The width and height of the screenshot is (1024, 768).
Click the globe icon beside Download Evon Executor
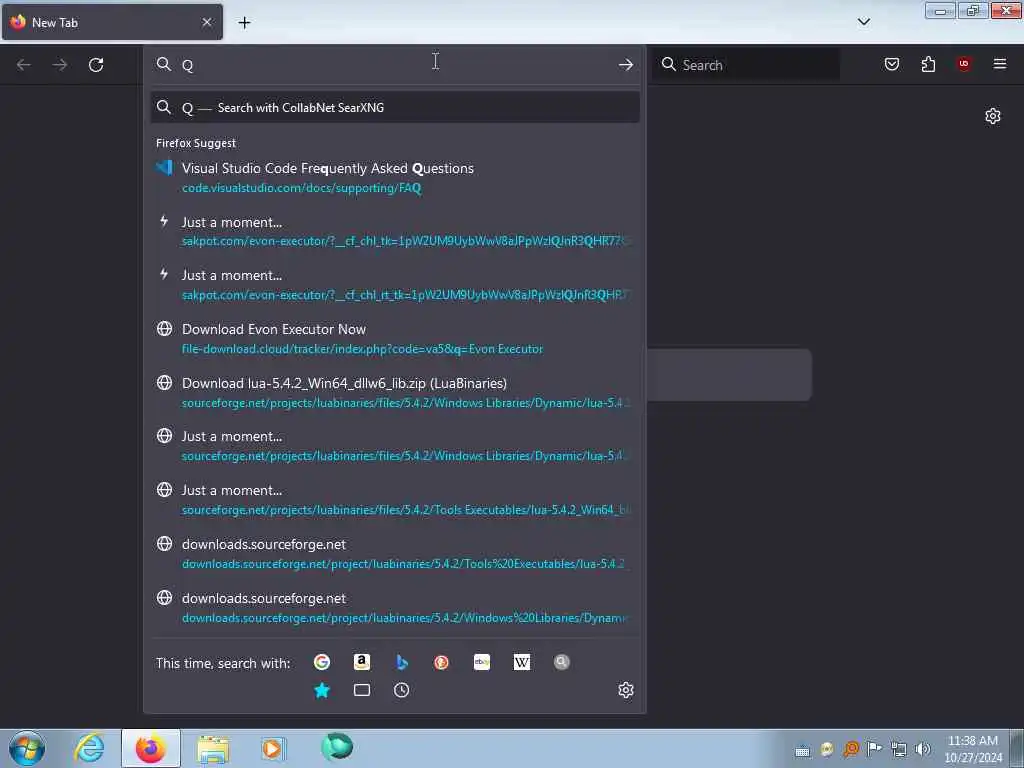(x=165, y=328)
